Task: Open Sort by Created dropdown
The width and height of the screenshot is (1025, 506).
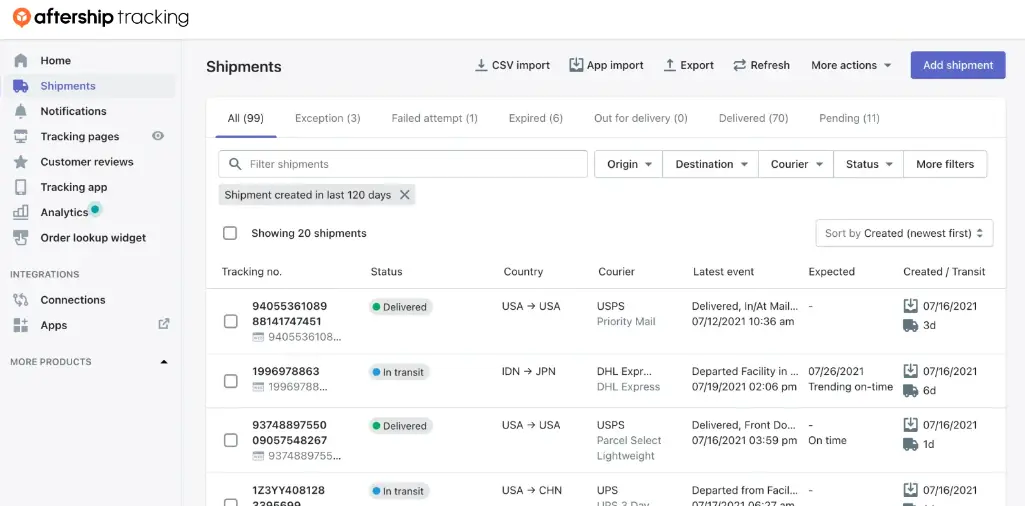Action: click(x=904, y=233)
